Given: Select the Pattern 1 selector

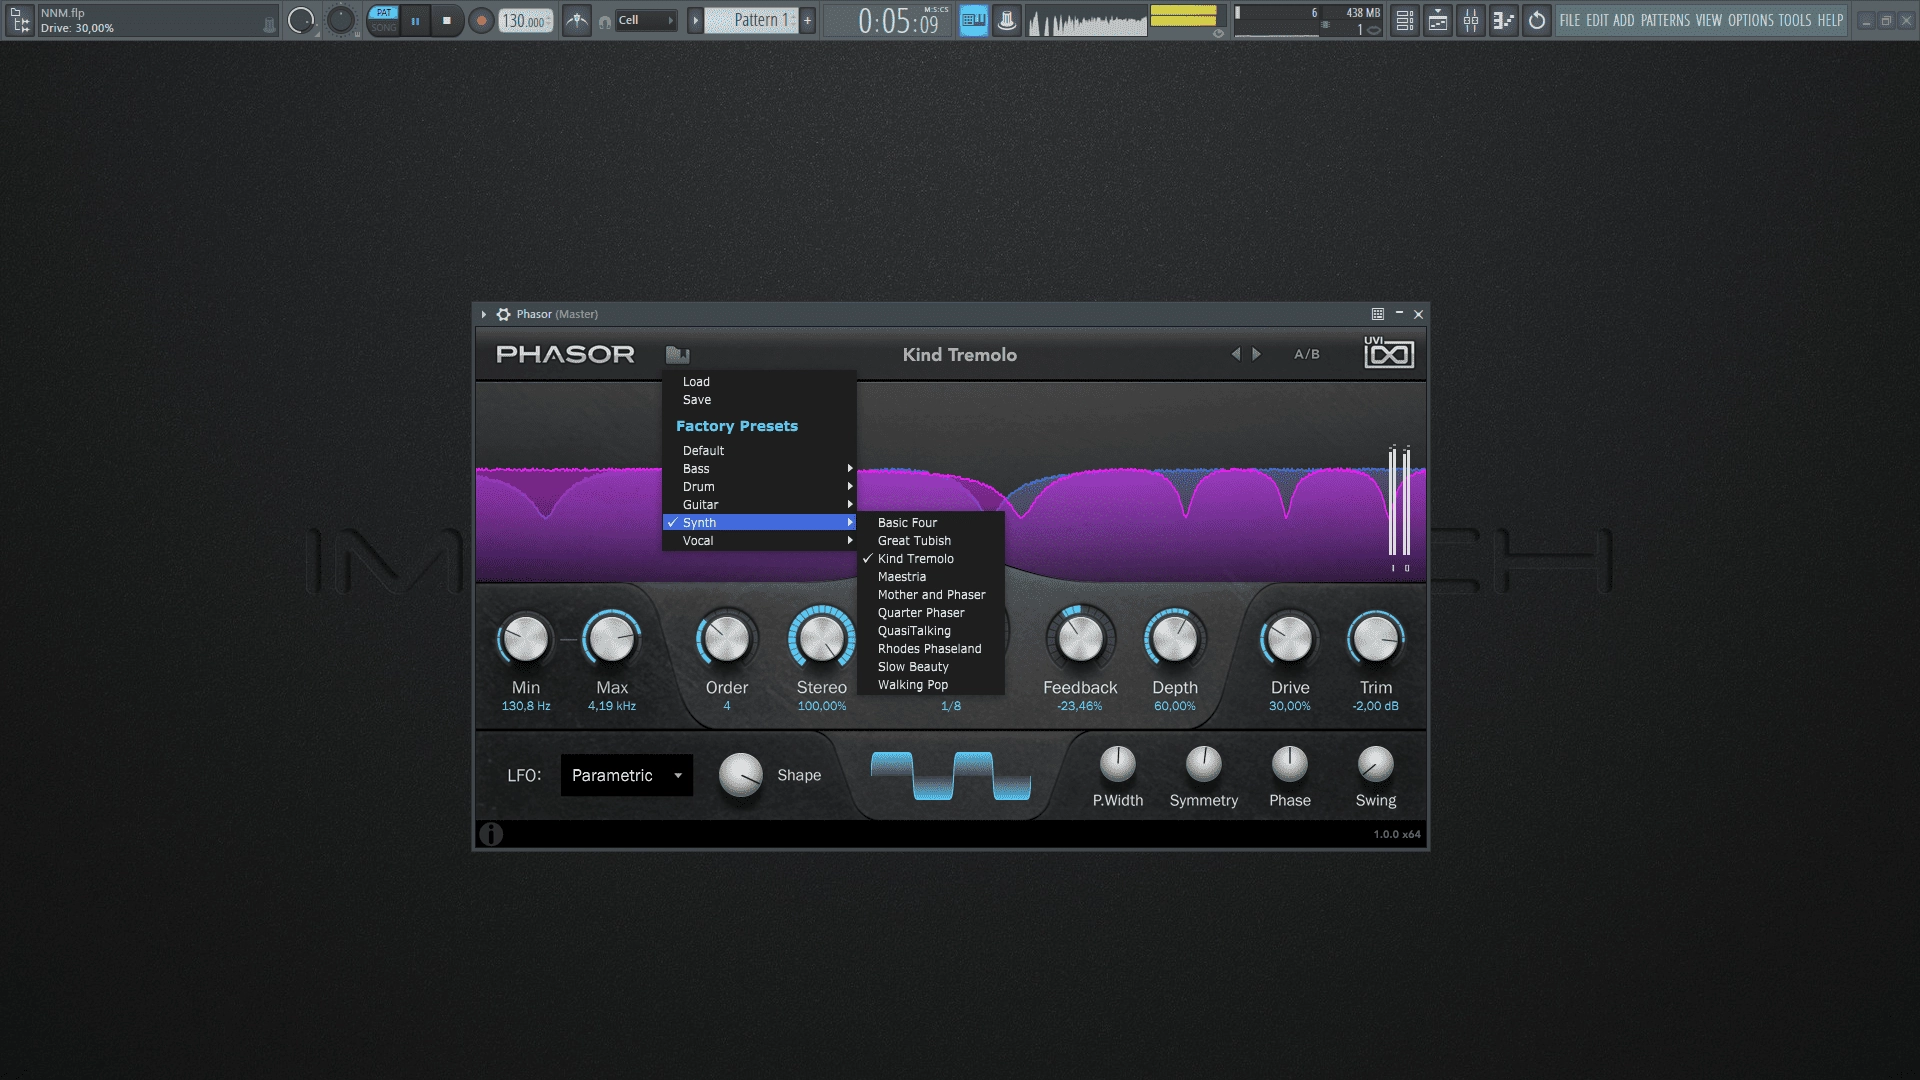Looking at the screenshot, I should (752, 20).
